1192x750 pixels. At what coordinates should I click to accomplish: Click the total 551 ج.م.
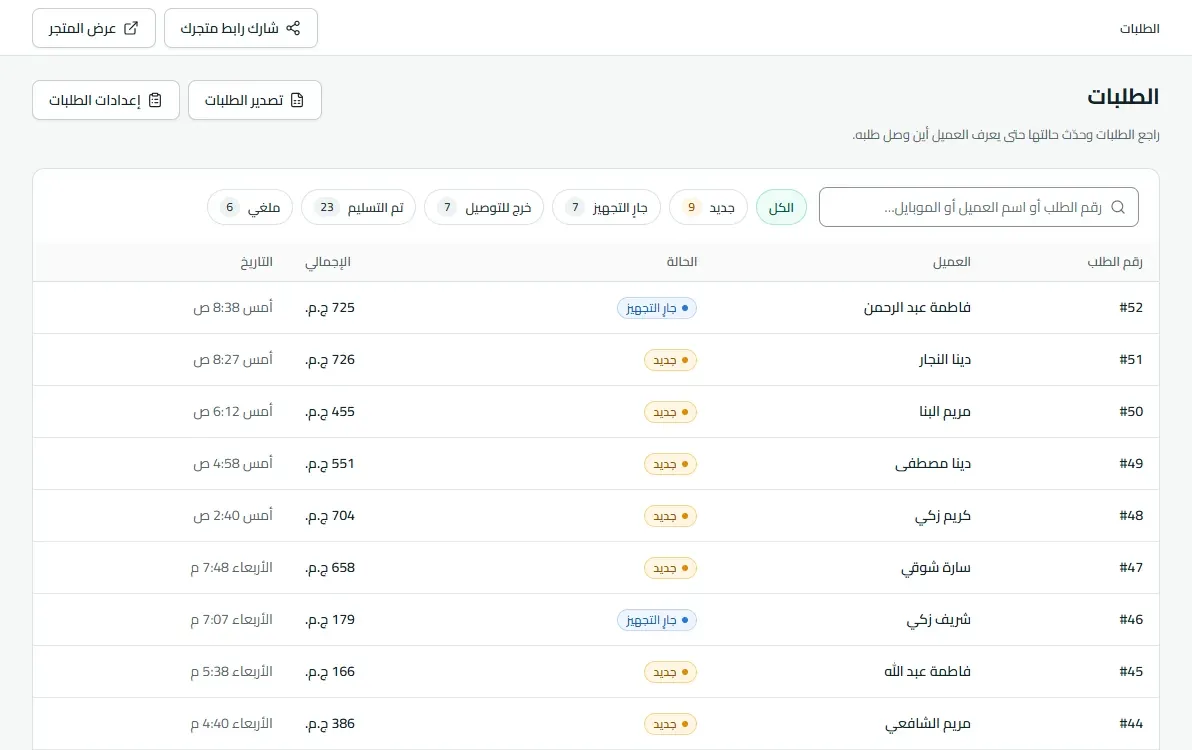click(x=330, y=464)
